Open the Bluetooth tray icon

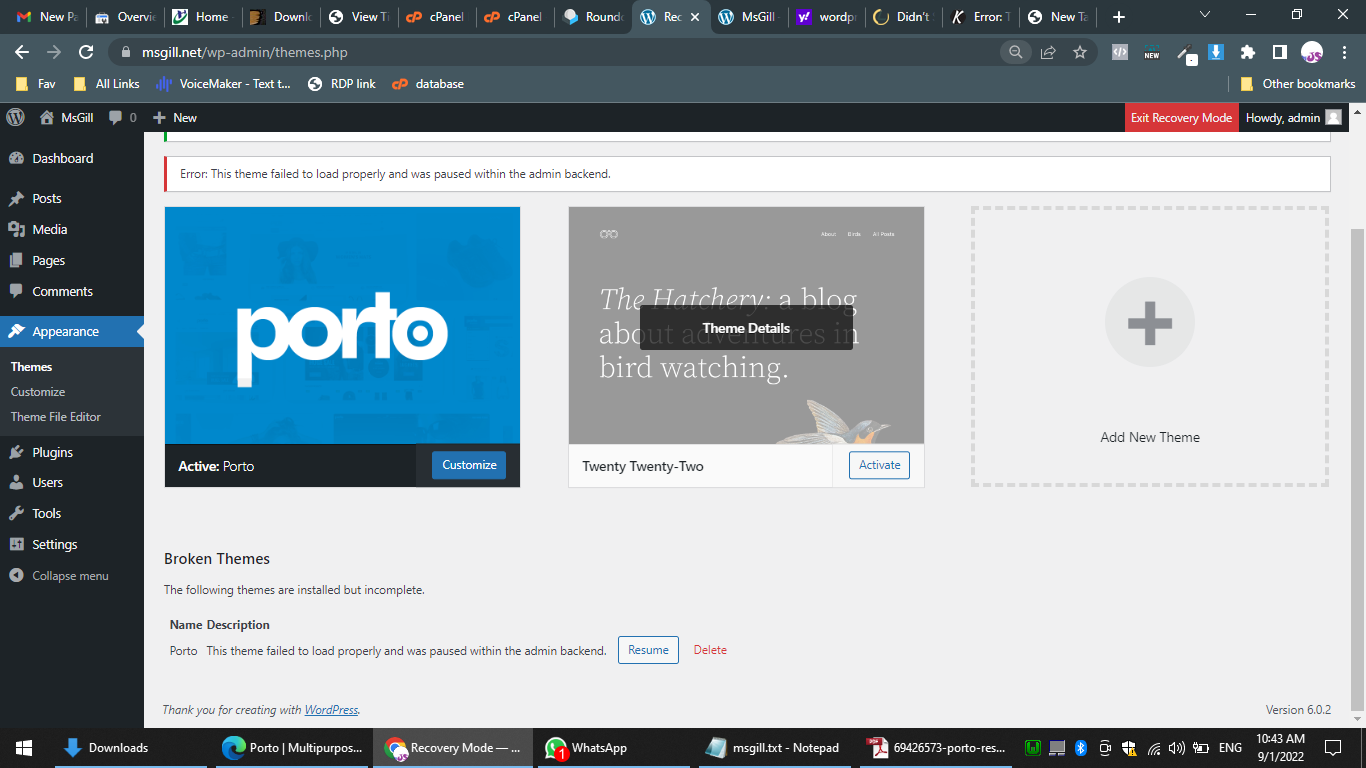[x=1081, y=748]
